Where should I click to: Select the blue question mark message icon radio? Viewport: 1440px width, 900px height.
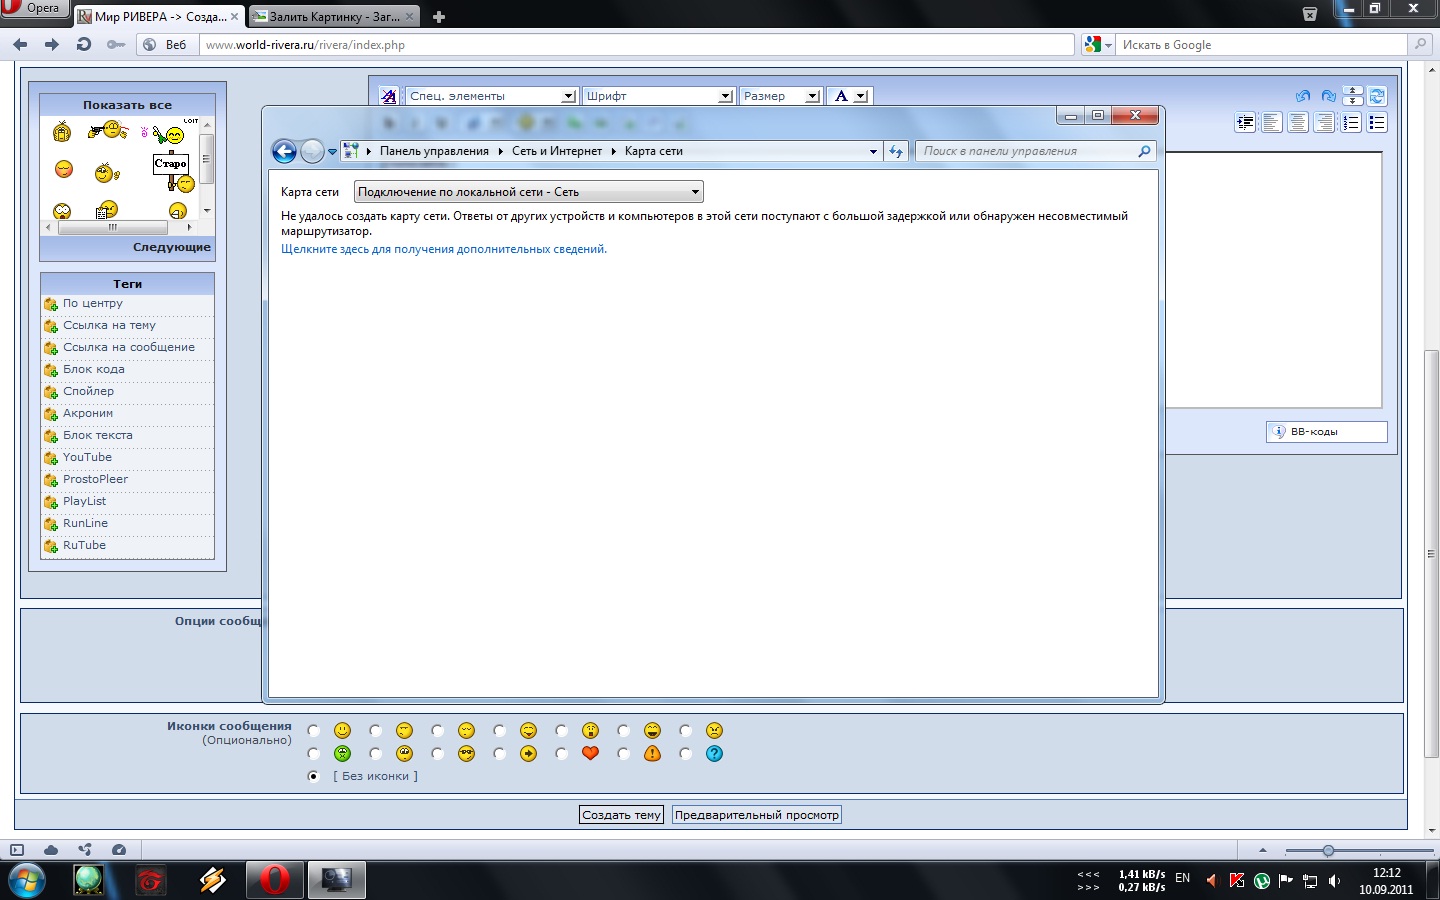click(686, 754)
